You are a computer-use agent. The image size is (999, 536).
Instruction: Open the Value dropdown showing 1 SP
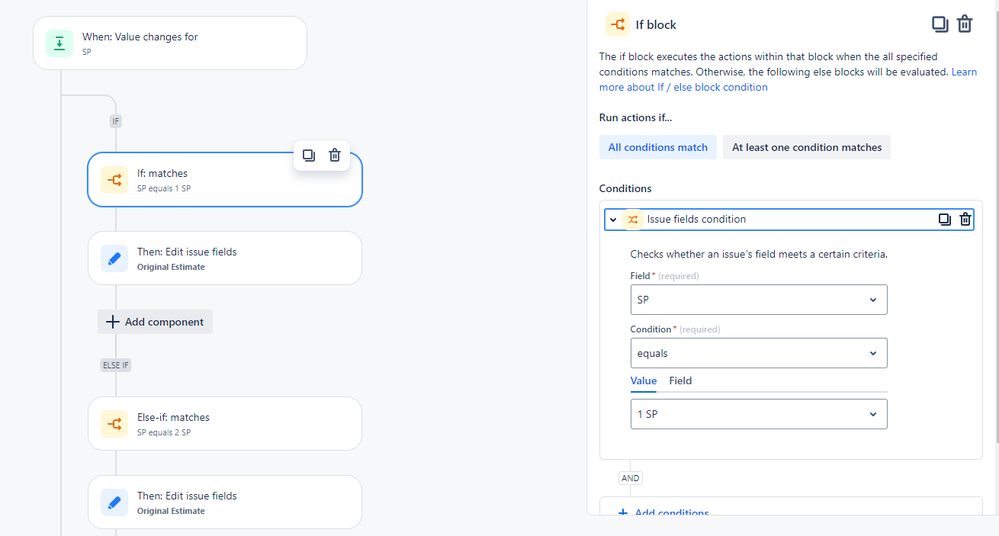[758, 414]
